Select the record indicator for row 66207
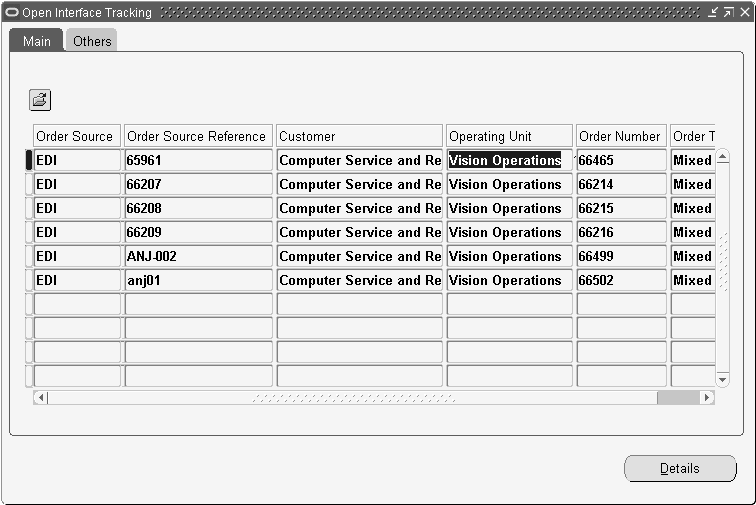The image size is (756, 505). pyautogui.click(x=29, y=184)
